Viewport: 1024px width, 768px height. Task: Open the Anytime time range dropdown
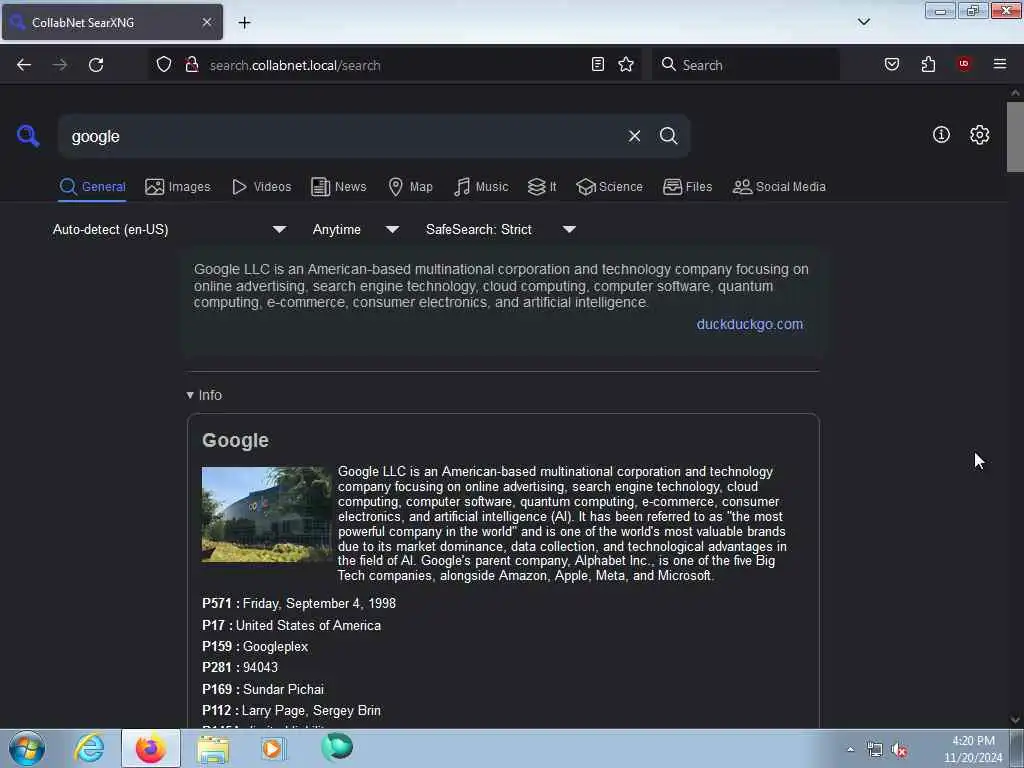click(x=355, y=229)
